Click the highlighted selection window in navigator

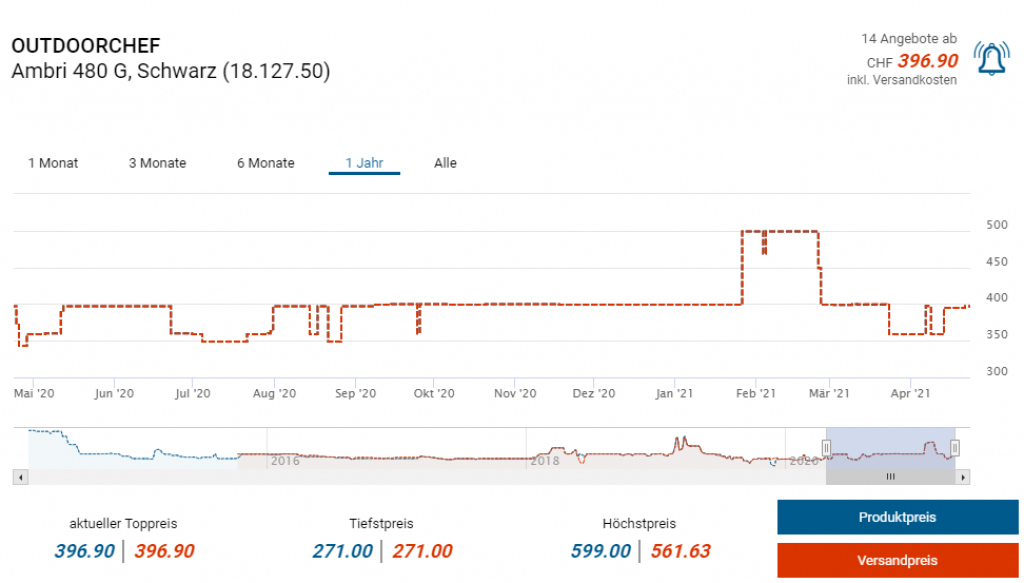click(x=890, y=447)
